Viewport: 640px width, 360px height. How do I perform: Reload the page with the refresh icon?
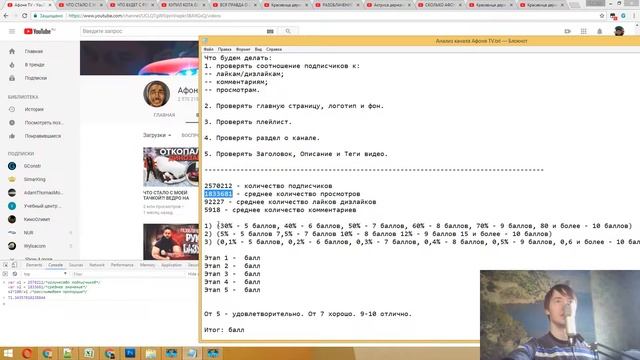24,16
